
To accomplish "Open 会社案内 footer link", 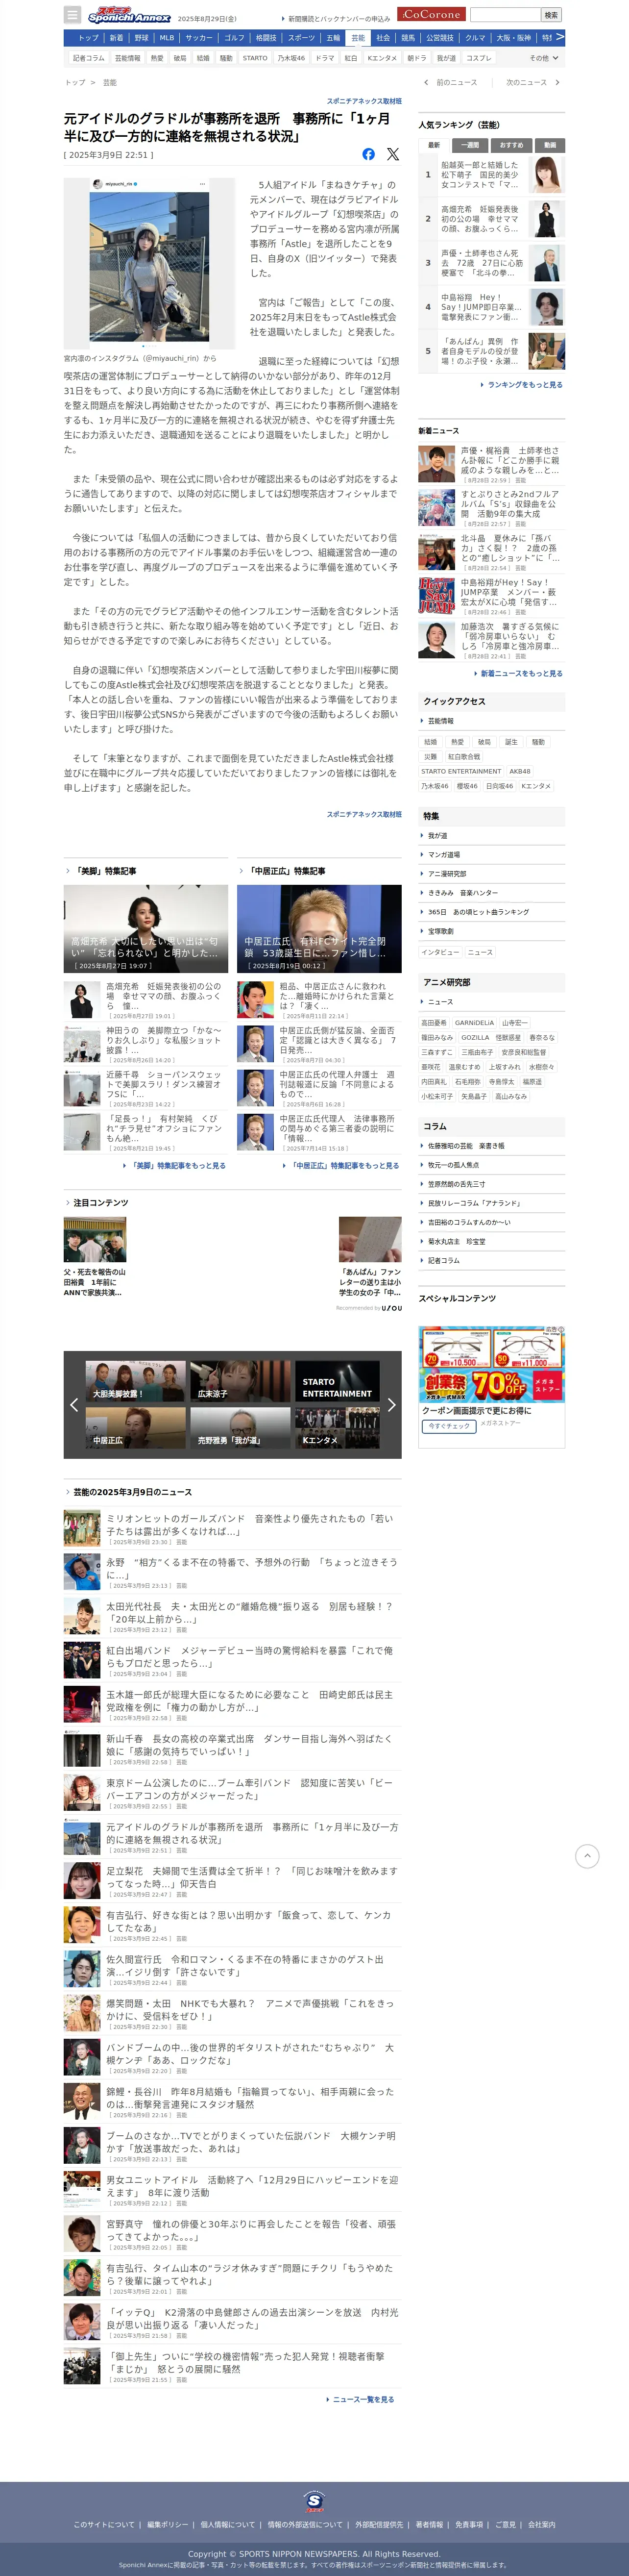I will [x=541, y=2524].
